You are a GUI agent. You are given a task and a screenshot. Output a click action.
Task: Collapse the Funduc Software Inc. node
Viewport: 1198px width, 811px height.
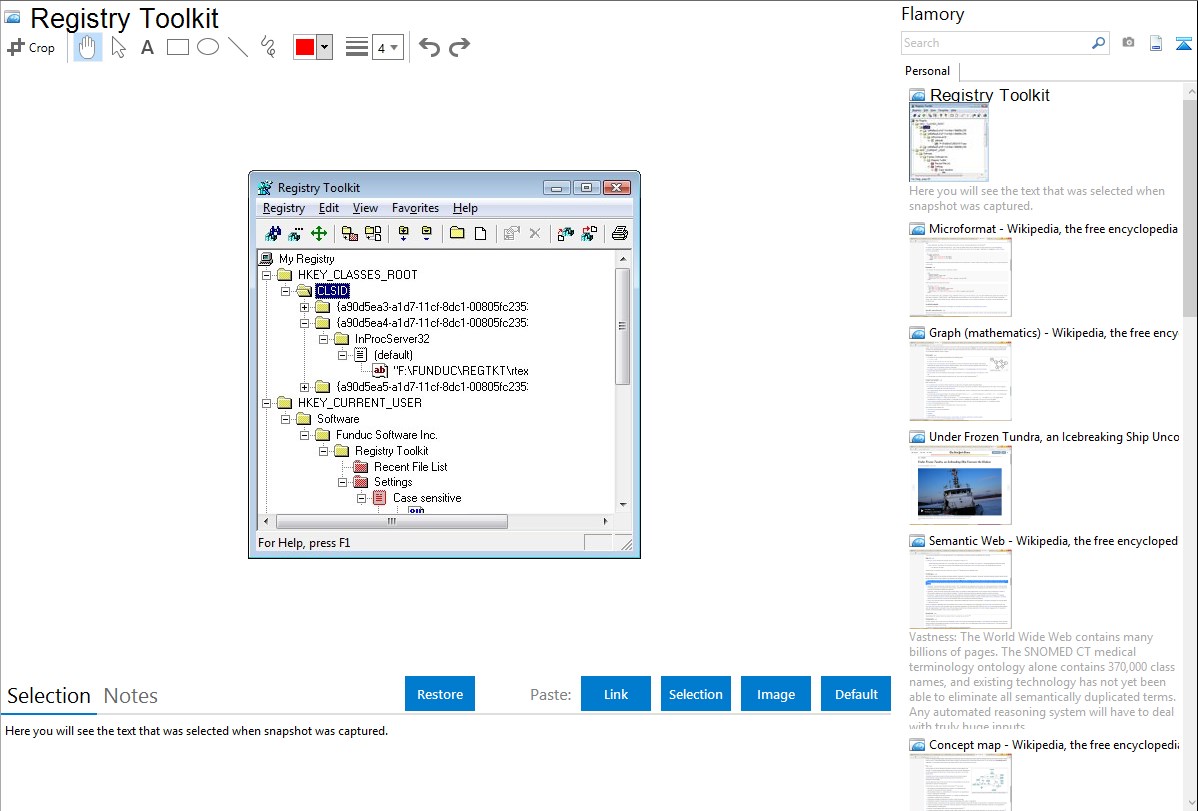click(x=305, y=436)
